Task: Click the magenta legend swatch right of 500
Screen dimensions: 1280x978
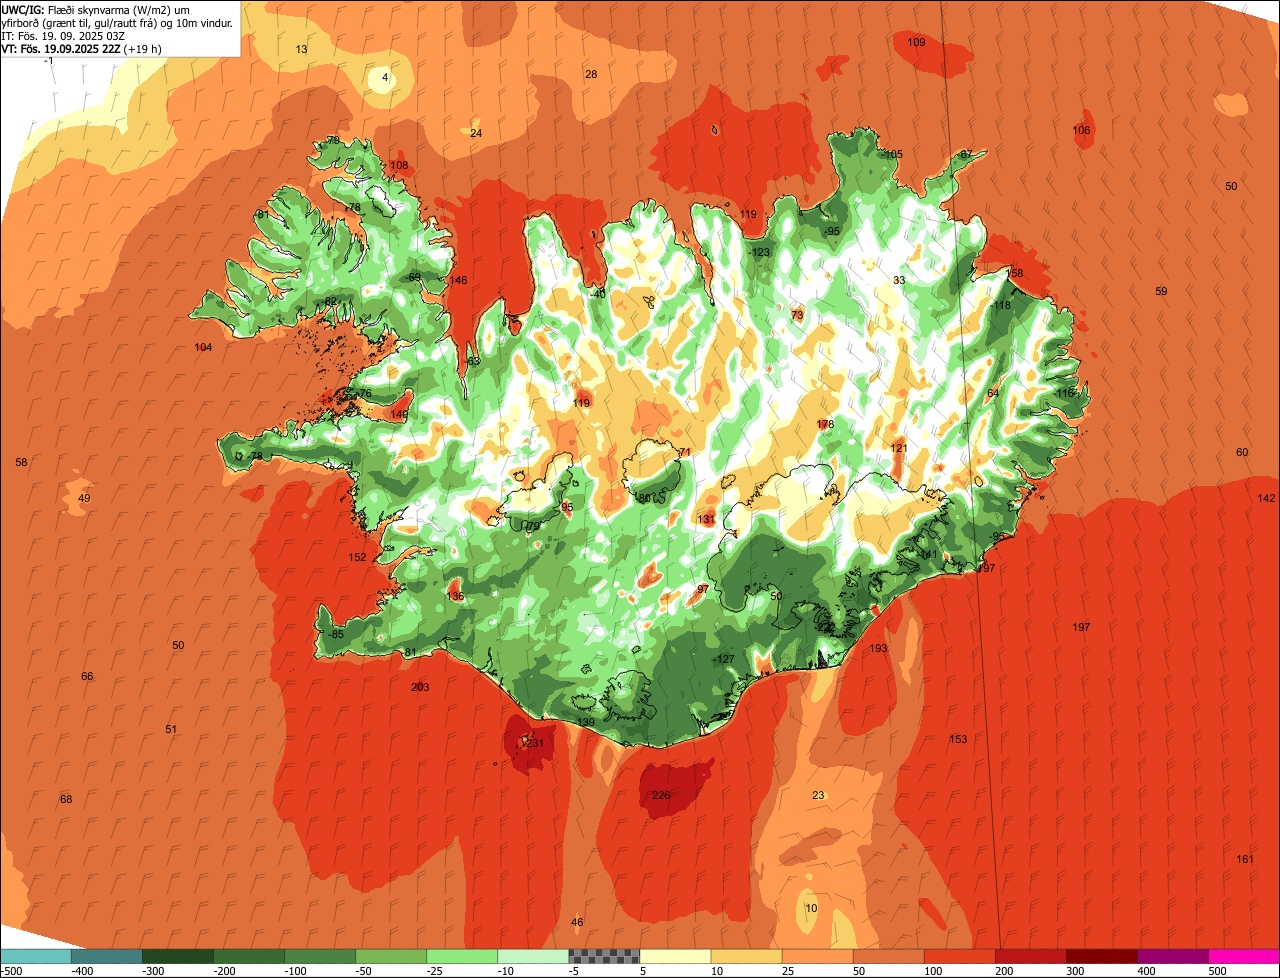Action: click(x=1244, y=956)
